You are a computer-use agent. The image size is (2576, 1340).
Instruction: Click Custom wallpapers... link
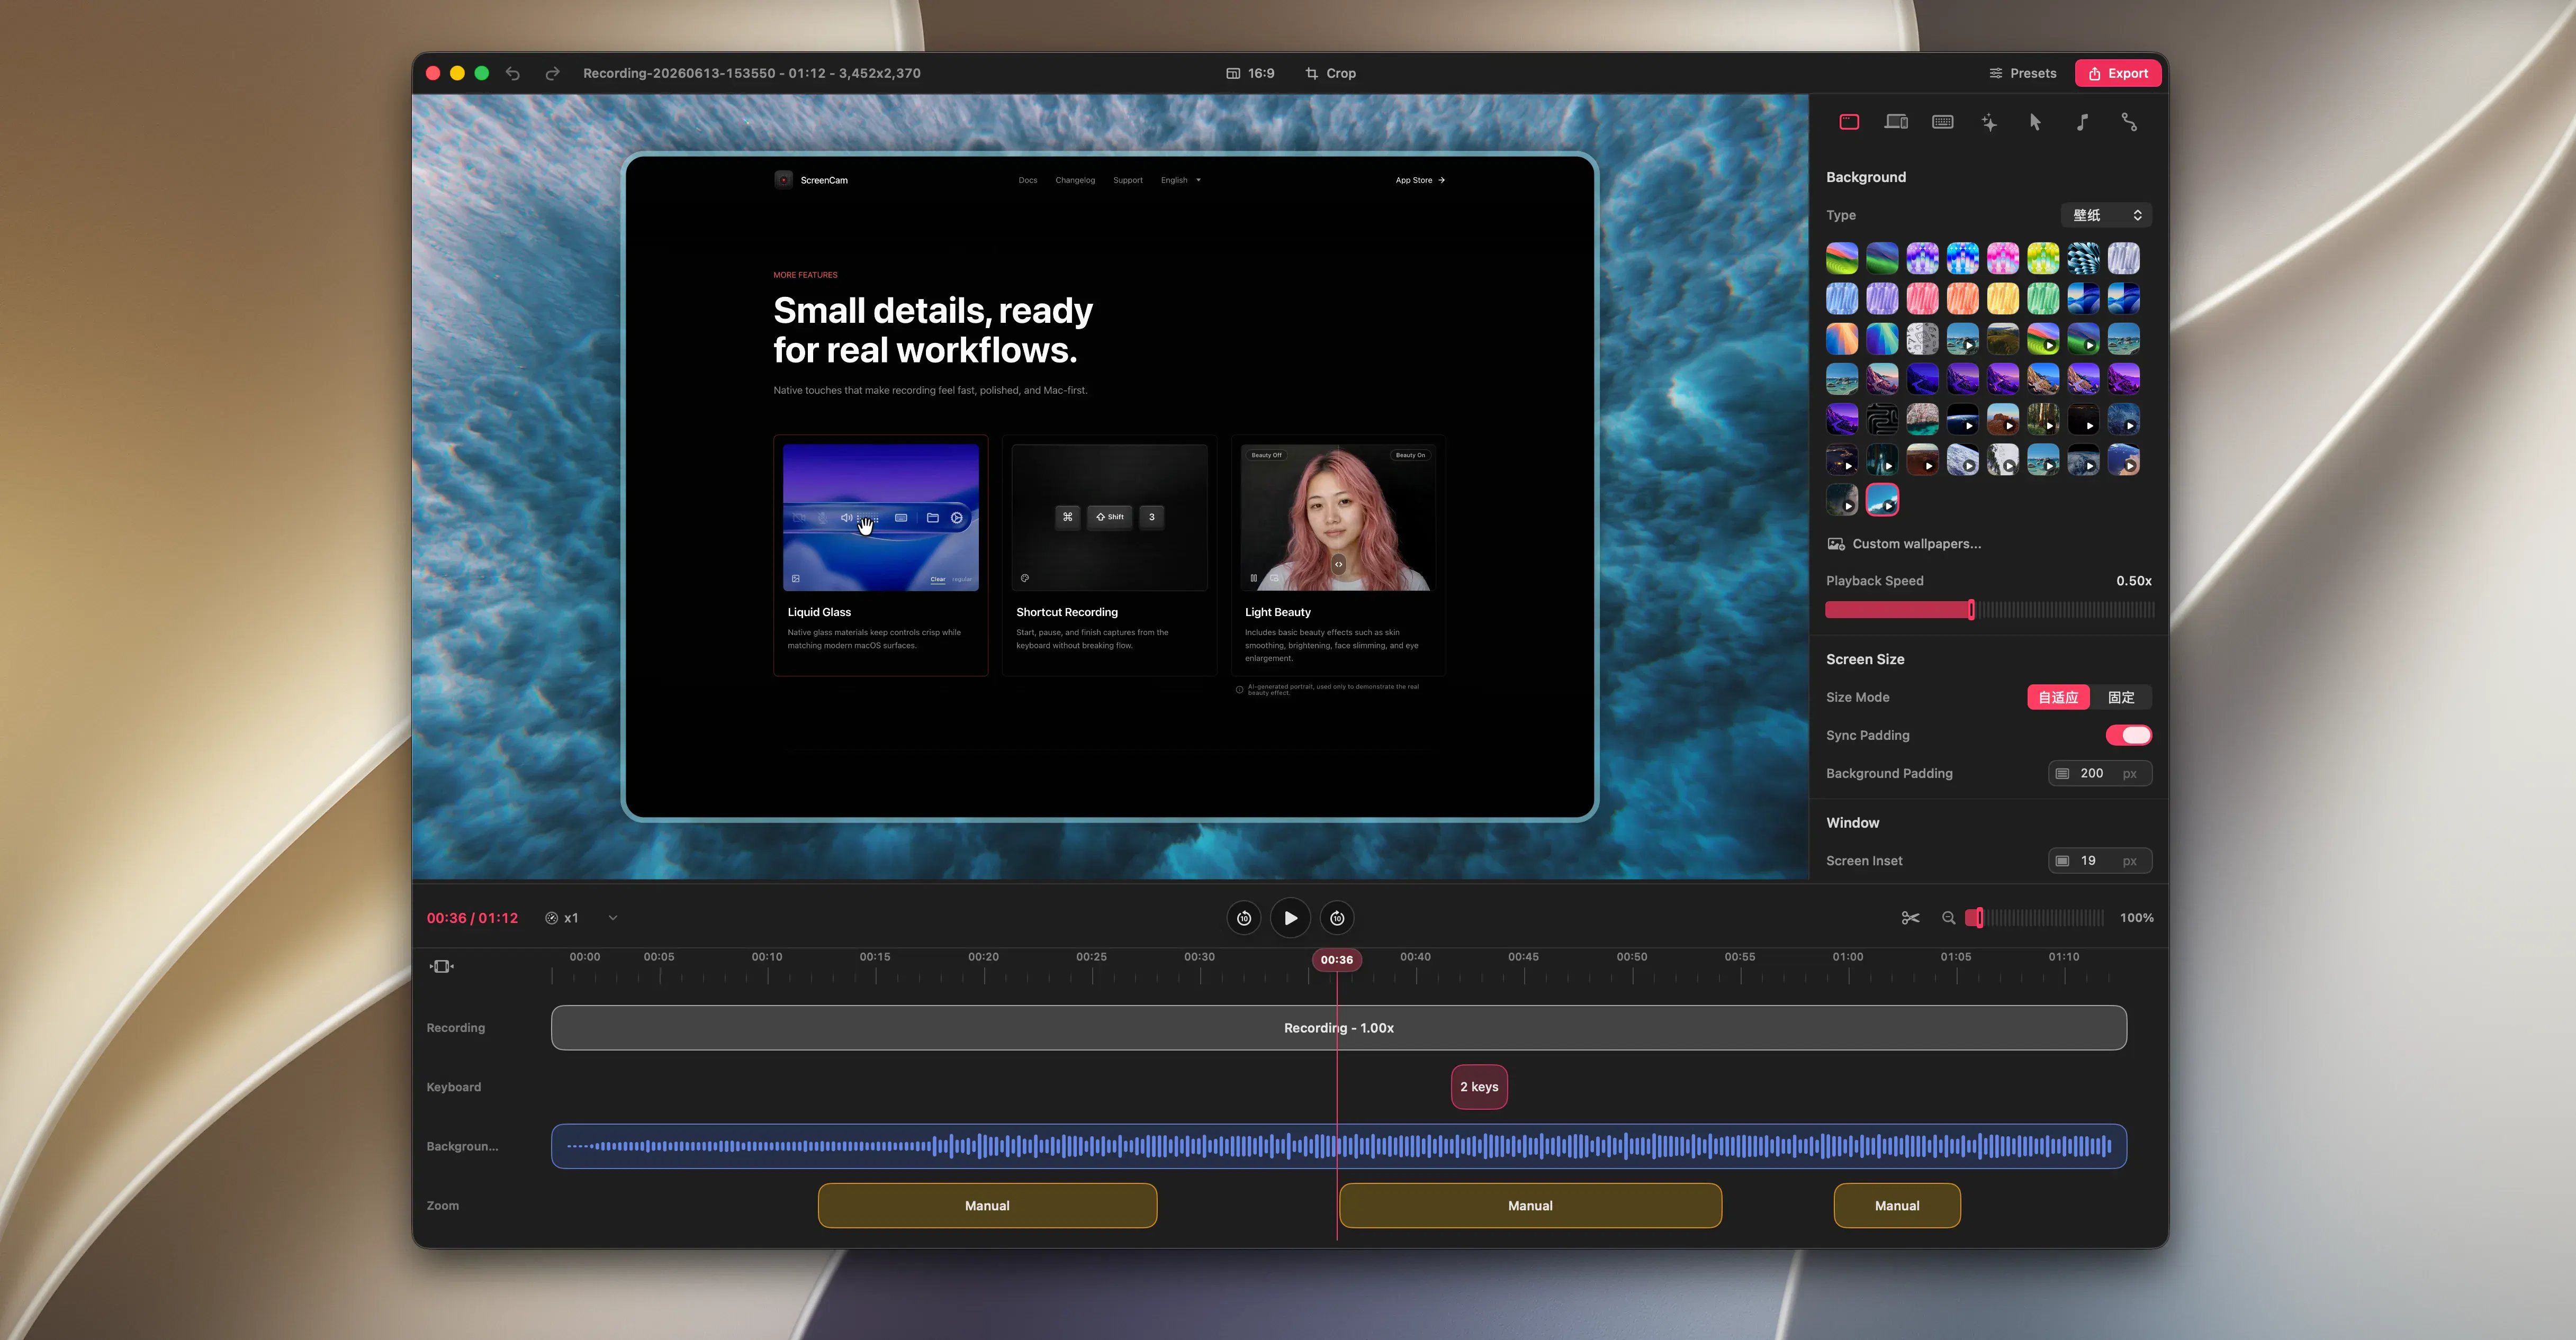click(1916, 544)
